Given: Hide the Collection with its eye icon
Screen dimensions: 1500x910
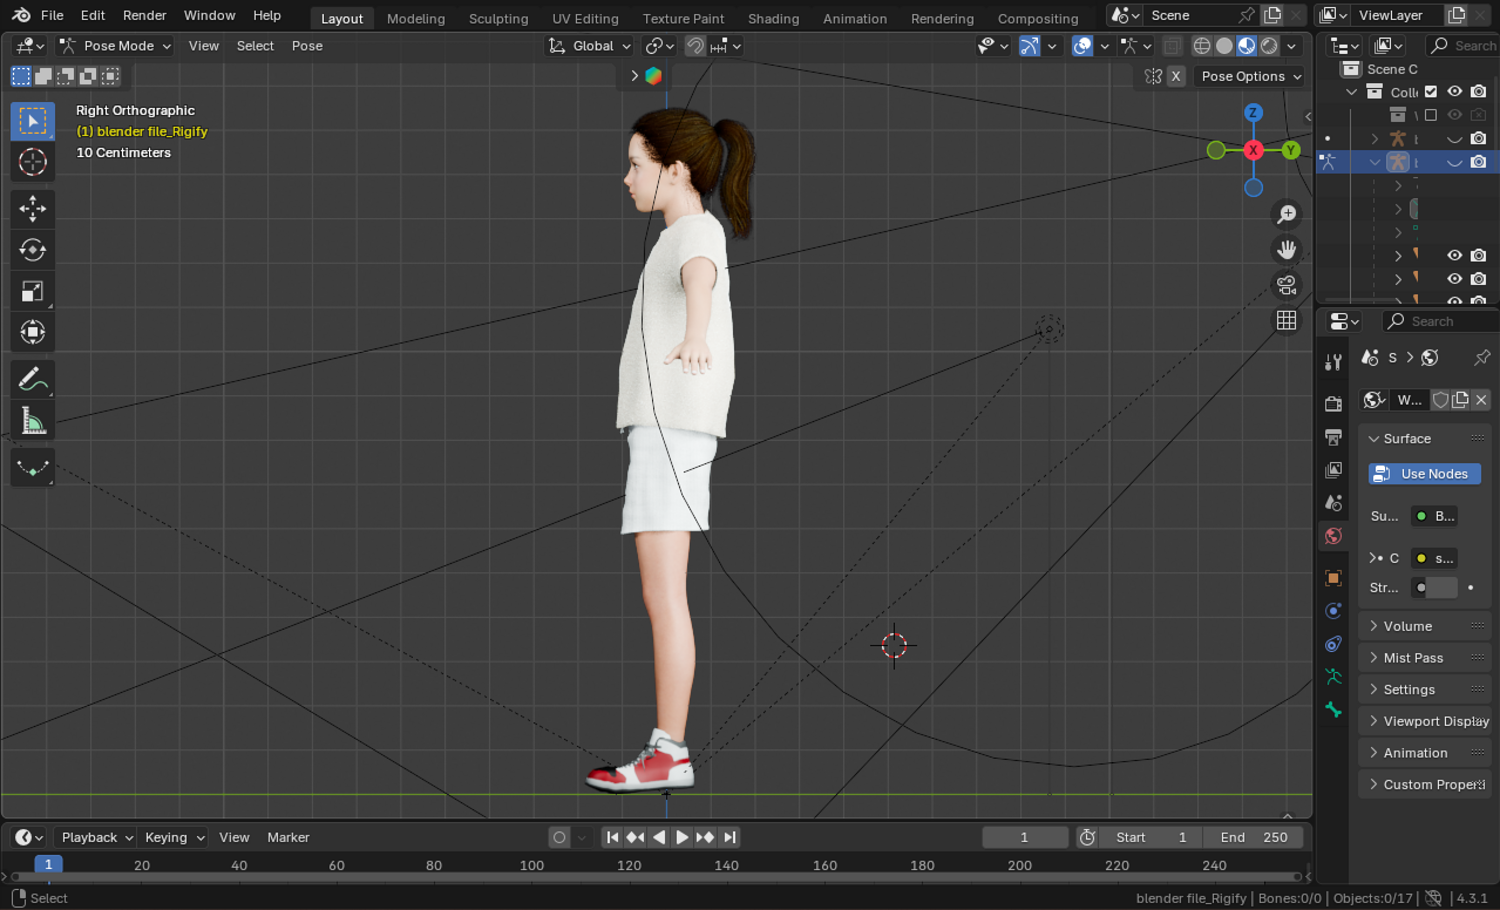Looking at the screenshot, I should pyautogui.click(x=1455, y=92).
